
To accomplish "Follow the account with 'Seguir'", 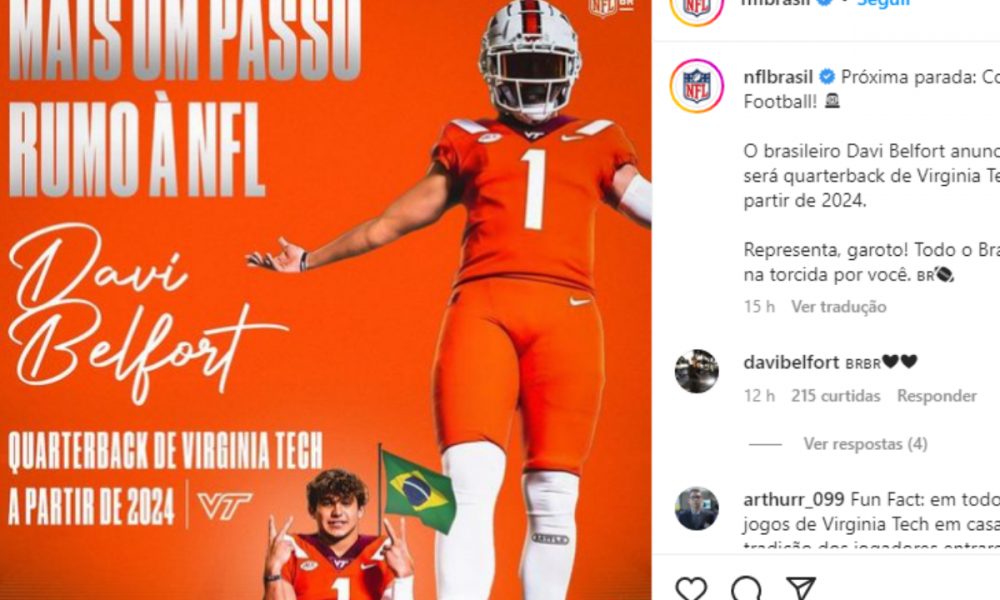I will 883,3.
